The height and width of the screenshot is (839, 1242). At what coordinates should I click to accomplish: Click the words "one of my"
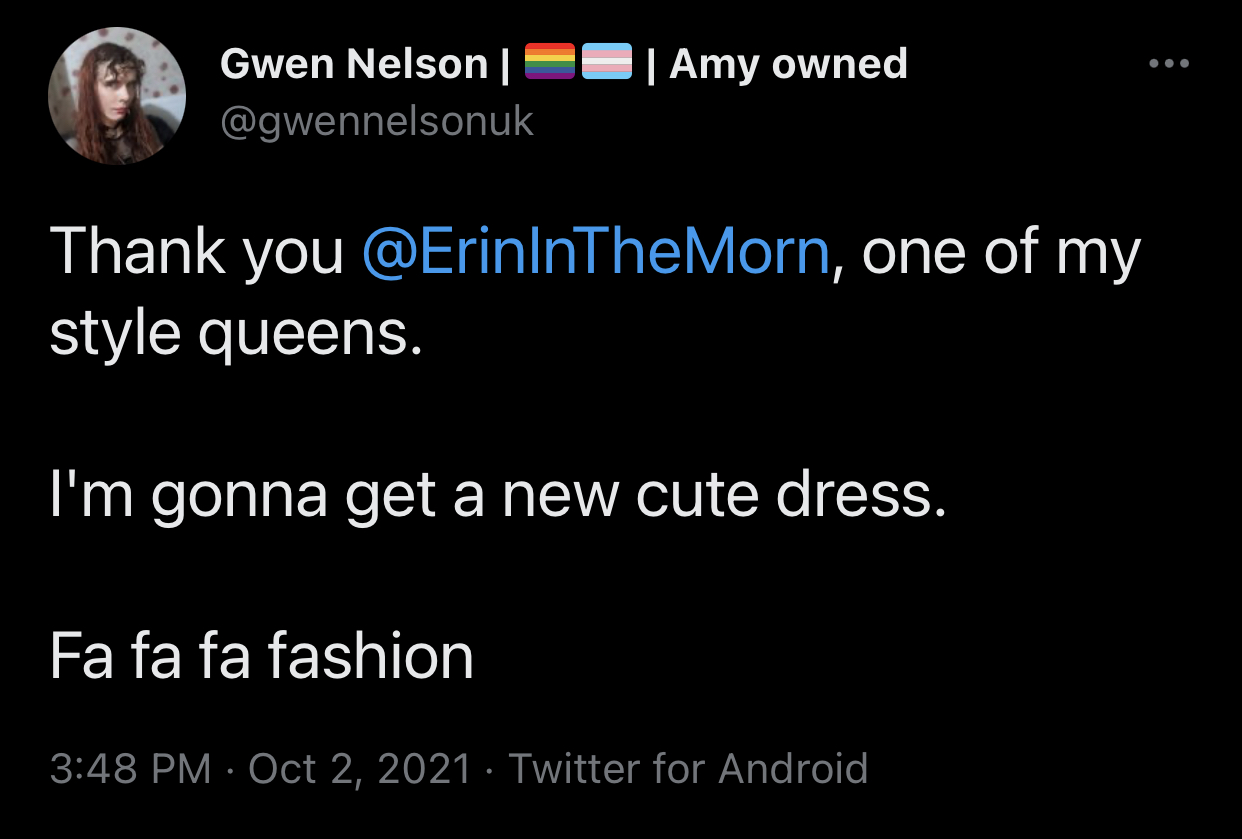(1000, 252)
